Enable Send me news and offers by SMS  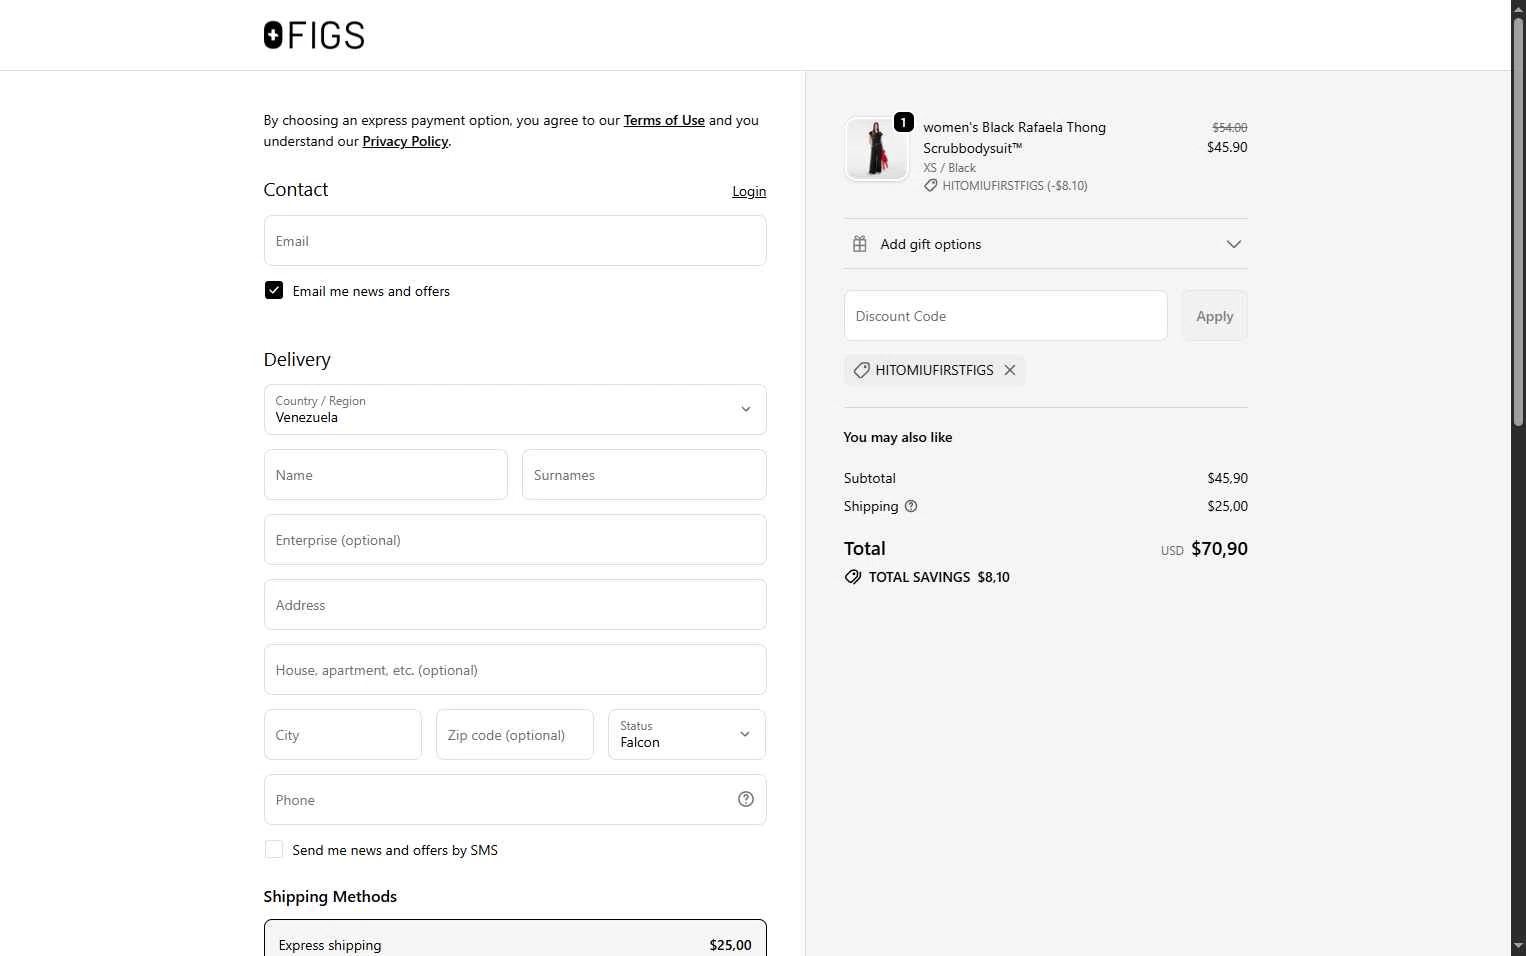coord(274,849)
